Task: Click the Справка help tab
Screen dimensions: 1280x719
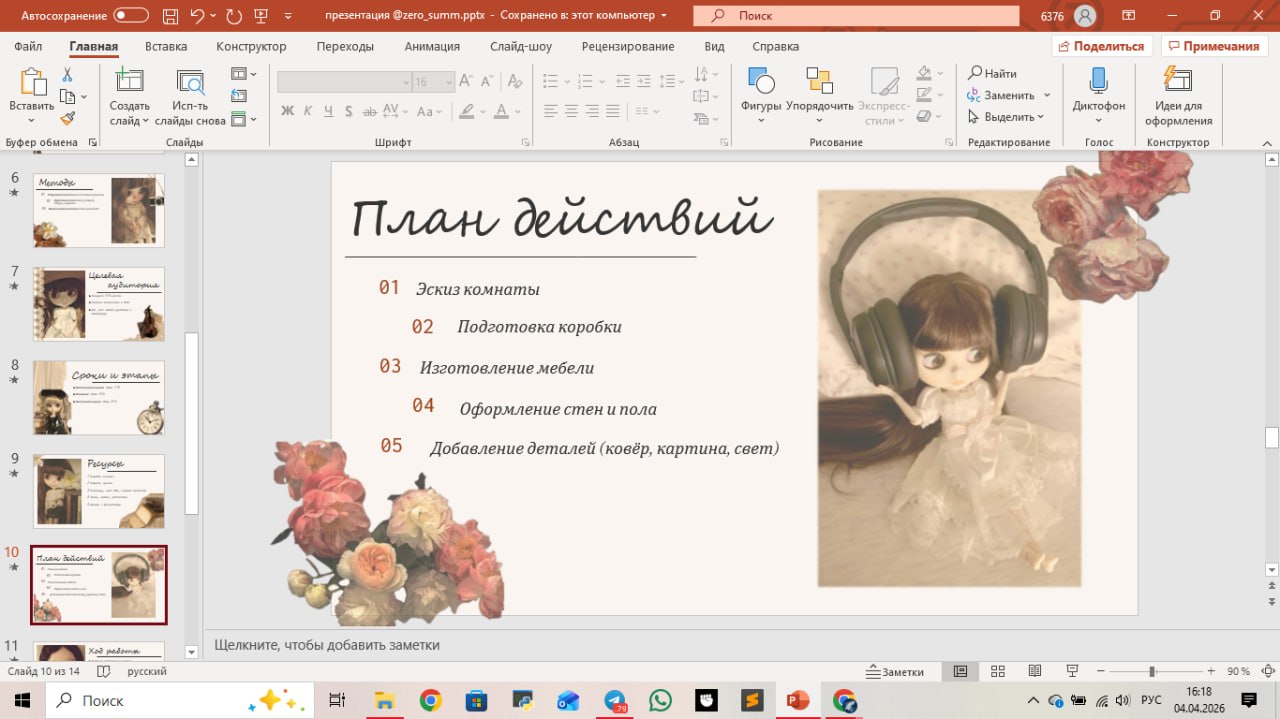Action: pos(775,46)
